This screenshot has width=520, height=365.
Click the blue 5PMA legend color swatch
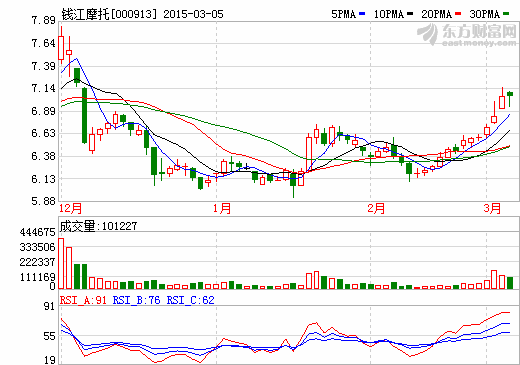tap(362, 14)
